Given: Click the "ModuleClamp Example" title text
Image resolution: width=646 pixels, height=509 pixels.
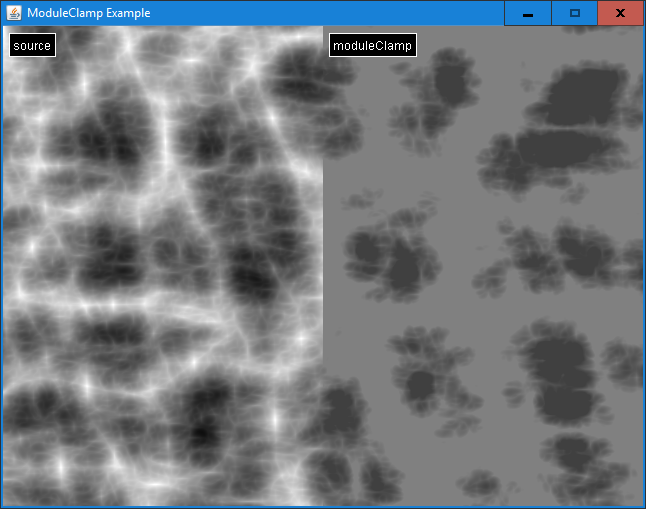Looking at the screenshot, I should point(88,13).
